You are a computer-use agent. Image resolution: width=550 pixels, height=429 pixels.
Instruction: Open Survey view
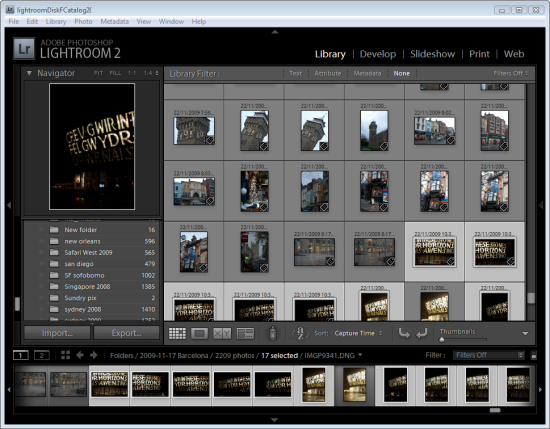pos(245,333)
